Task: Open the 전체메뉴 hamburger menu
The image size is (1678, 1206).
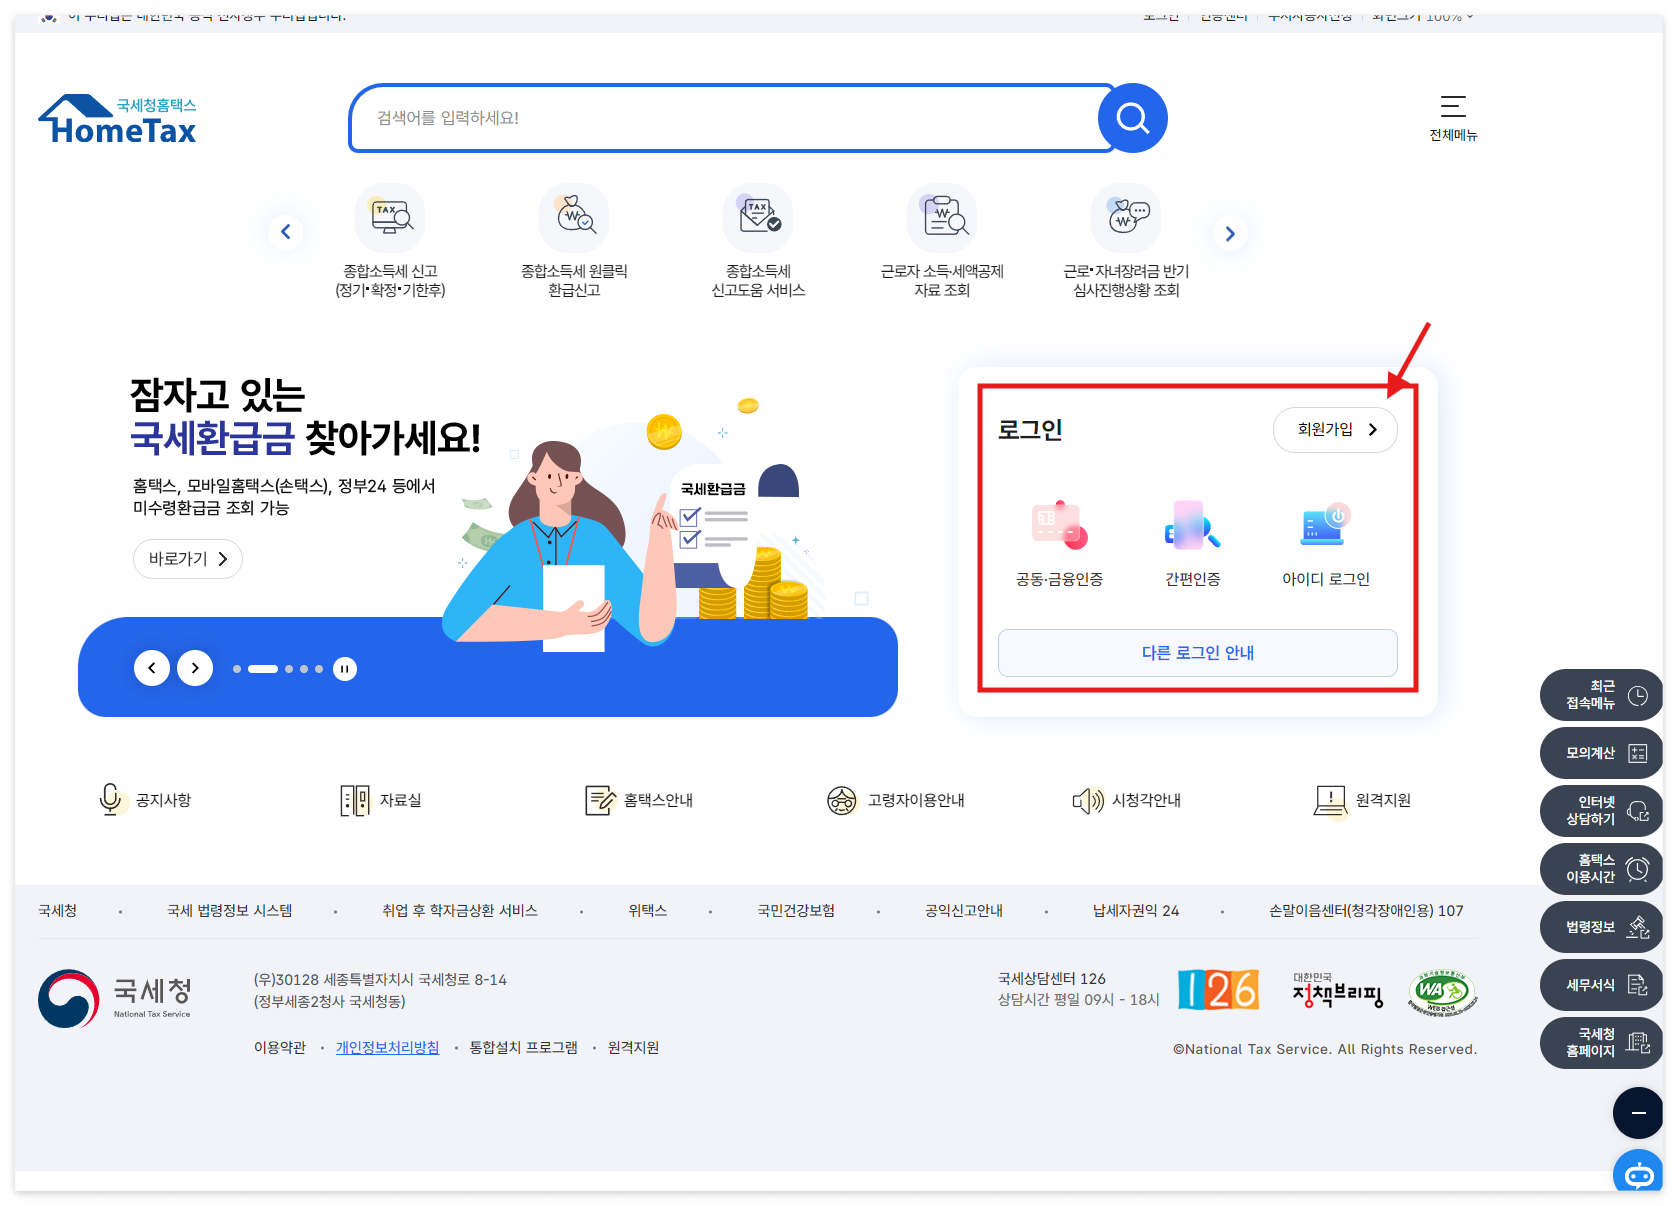Action: 1453,118
